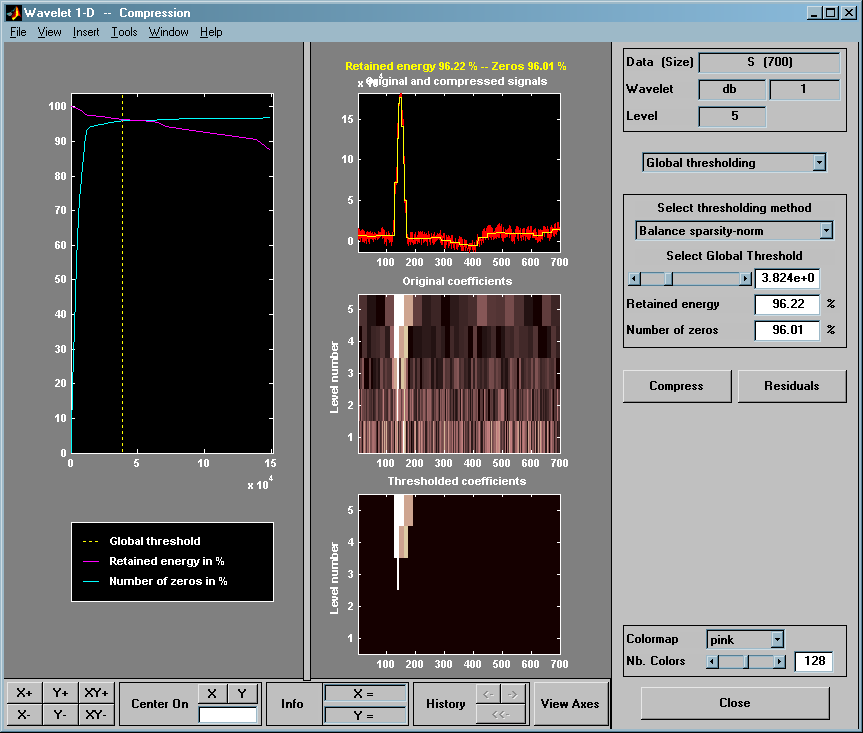The height and width of the screenshot is (733, 863).
Task: Click right arrow of Nb. Colors slider
Action: pos(780,661)
